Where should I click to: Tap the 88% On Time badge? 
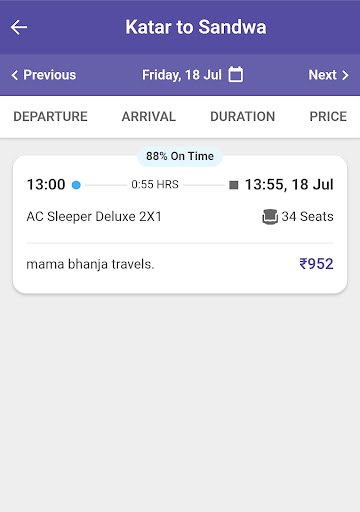tap(180, 156)
